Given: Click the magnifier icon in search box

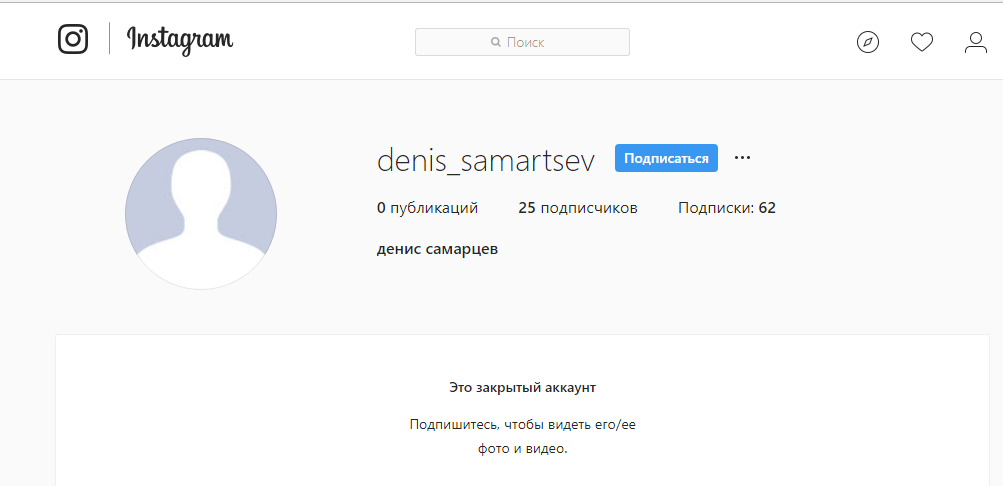Looking at the screenshot, I should (495, 43).
